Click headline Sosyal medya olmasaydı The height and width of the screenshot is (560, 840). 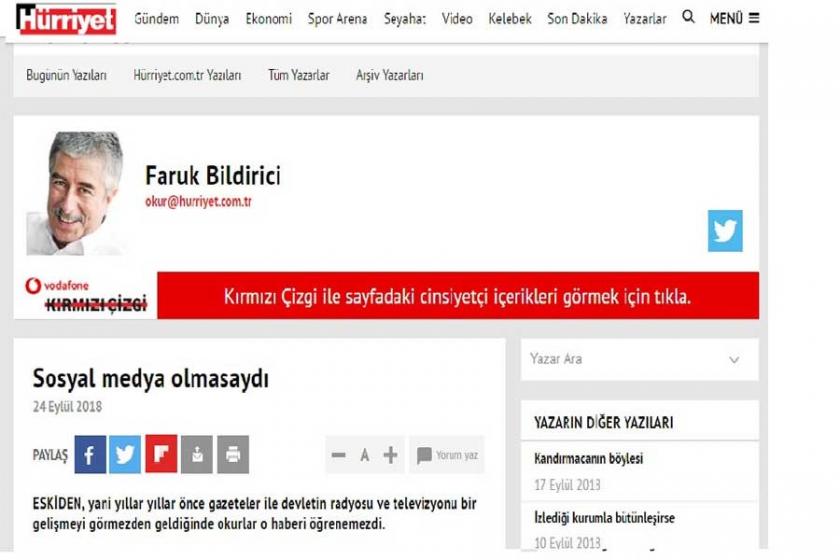[151, 379]
